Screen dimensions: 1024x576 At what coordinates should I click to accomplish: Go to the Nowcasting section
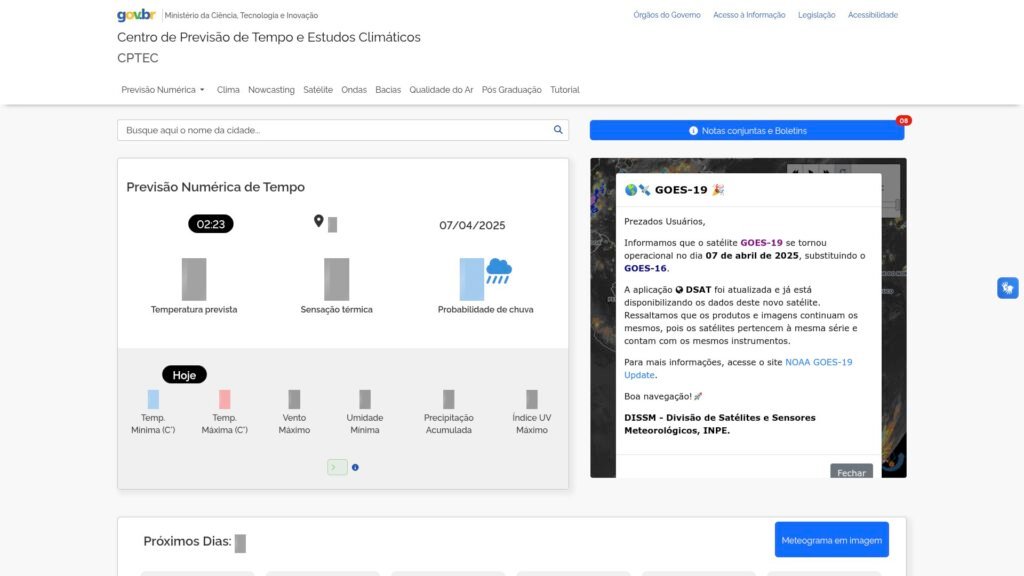click(271, 90)
